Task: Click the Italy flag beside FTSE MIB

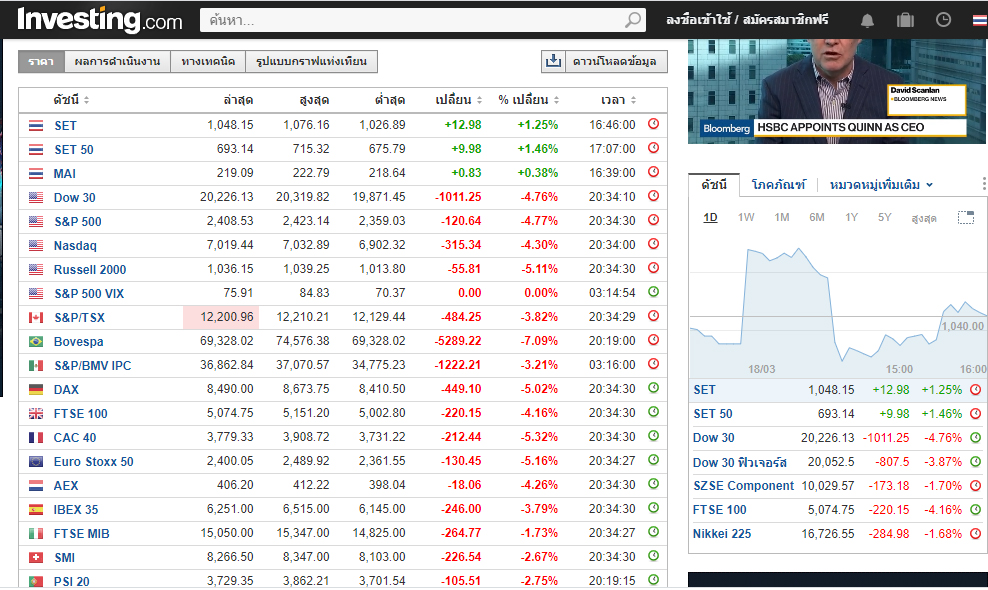Action: tap(36, 534)
